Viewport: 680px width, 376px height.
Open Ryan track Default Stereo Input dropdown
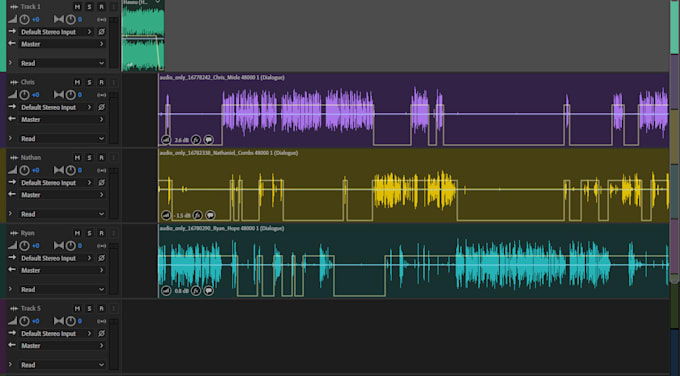click(x=56, y=258)
